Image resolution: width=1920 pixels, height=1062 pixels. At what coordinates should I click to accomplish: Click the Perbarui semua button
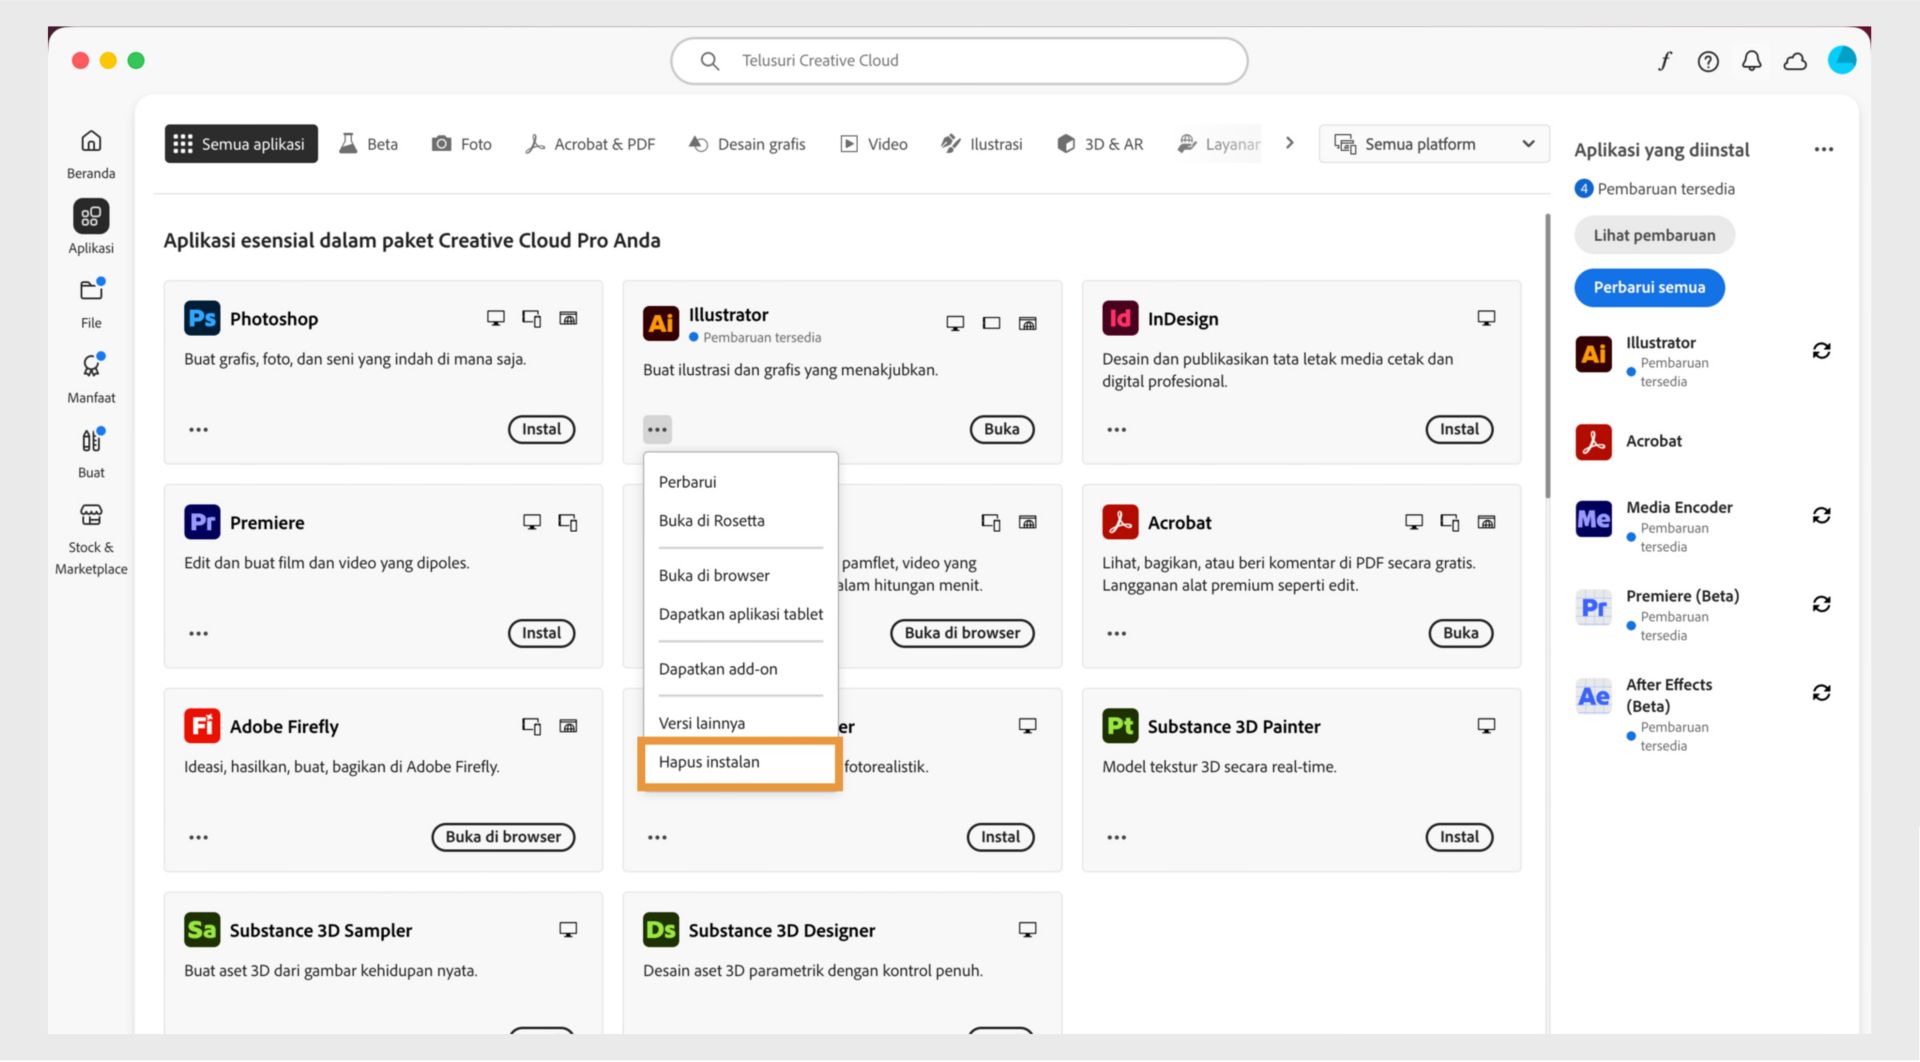click(x=1649, y=288)
